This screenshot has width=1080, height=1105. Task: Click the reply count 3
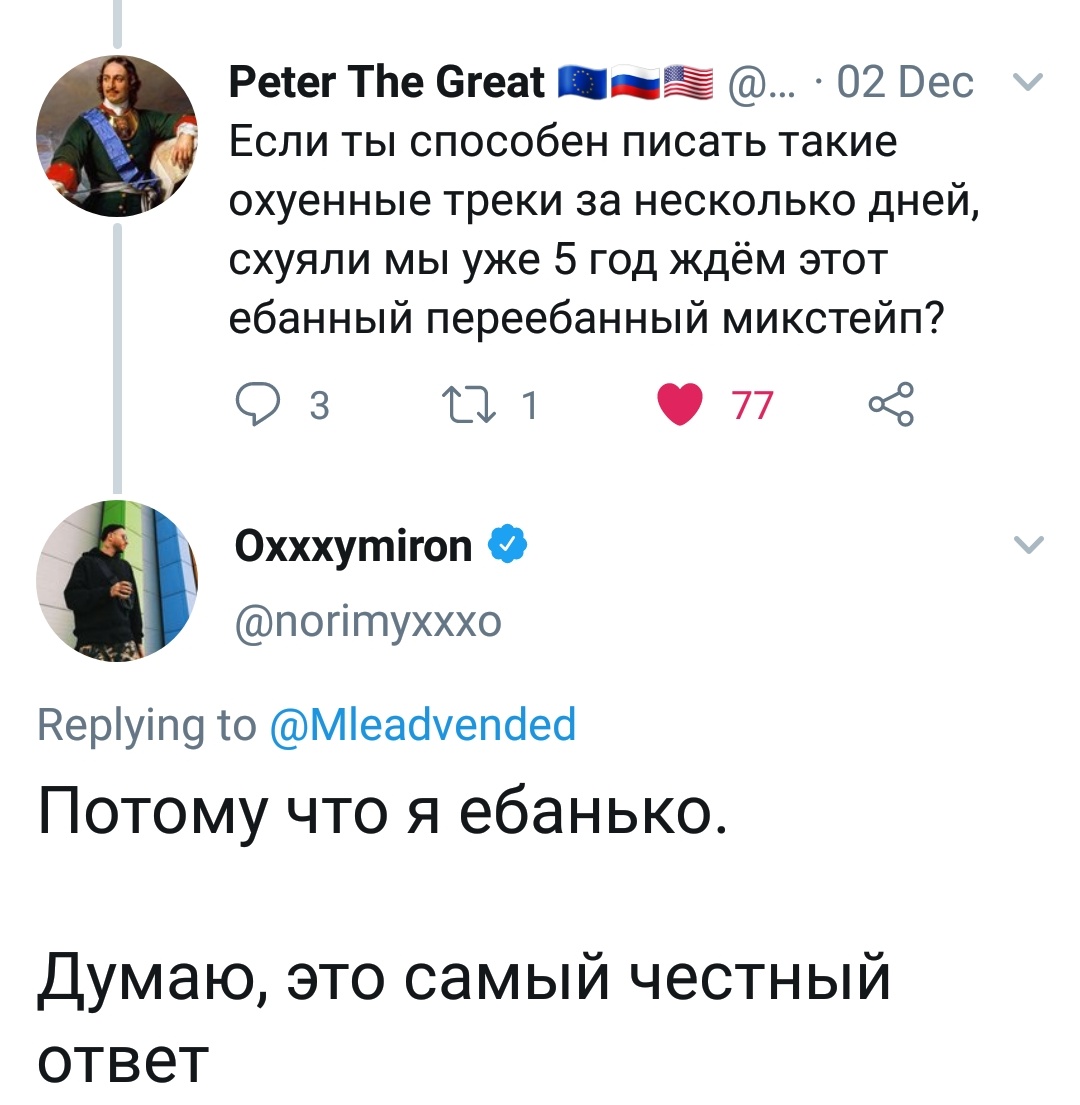pyautogui.click(x=318, y=407)
